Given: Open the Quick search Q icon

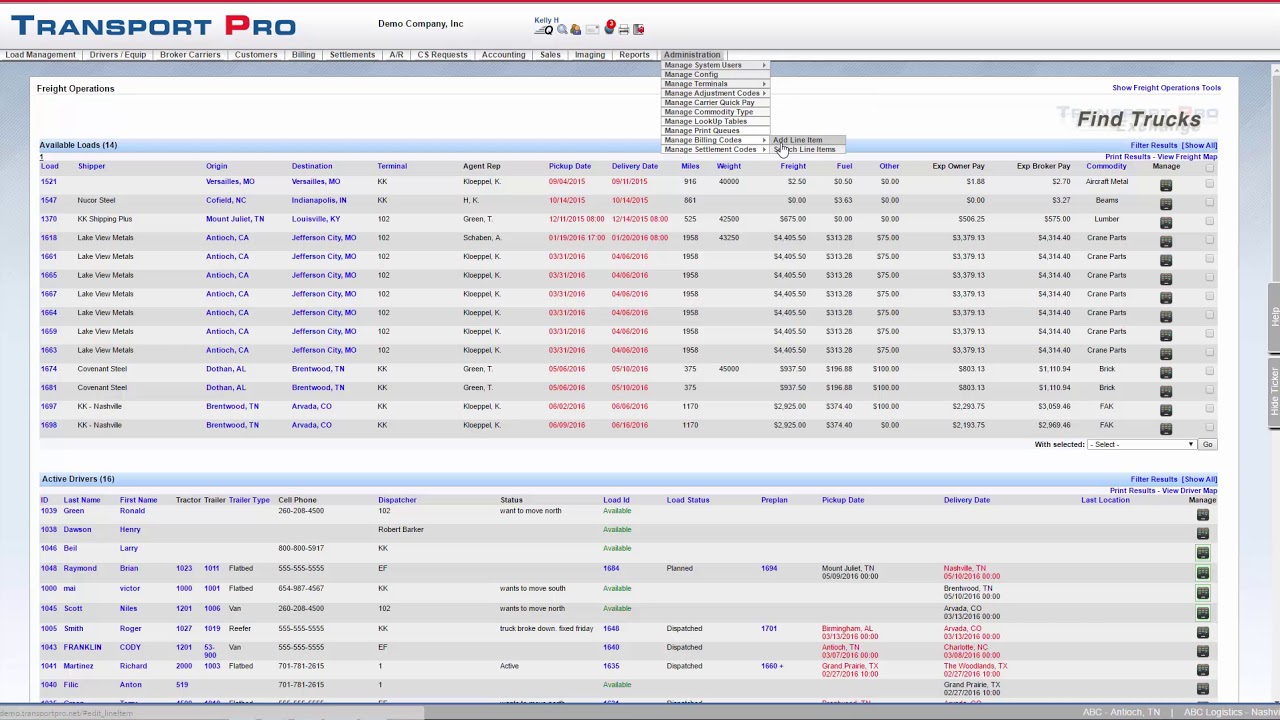Looking at the screenshot, I should (544, 30).
